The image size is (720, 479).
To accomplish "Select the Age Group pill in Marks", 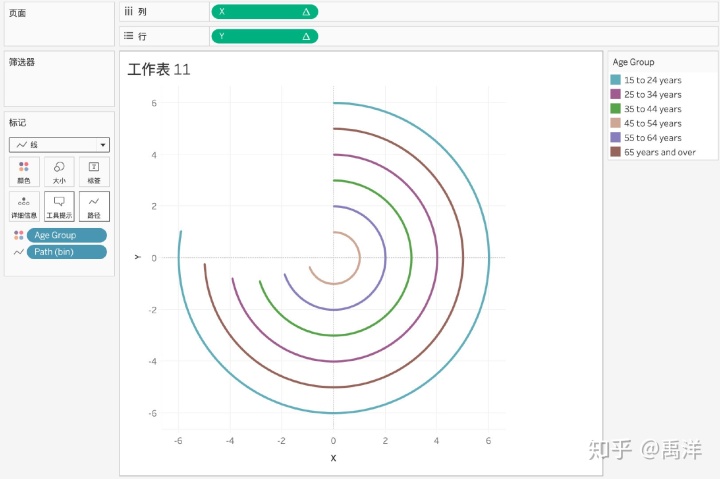I will tap(67, 235).
